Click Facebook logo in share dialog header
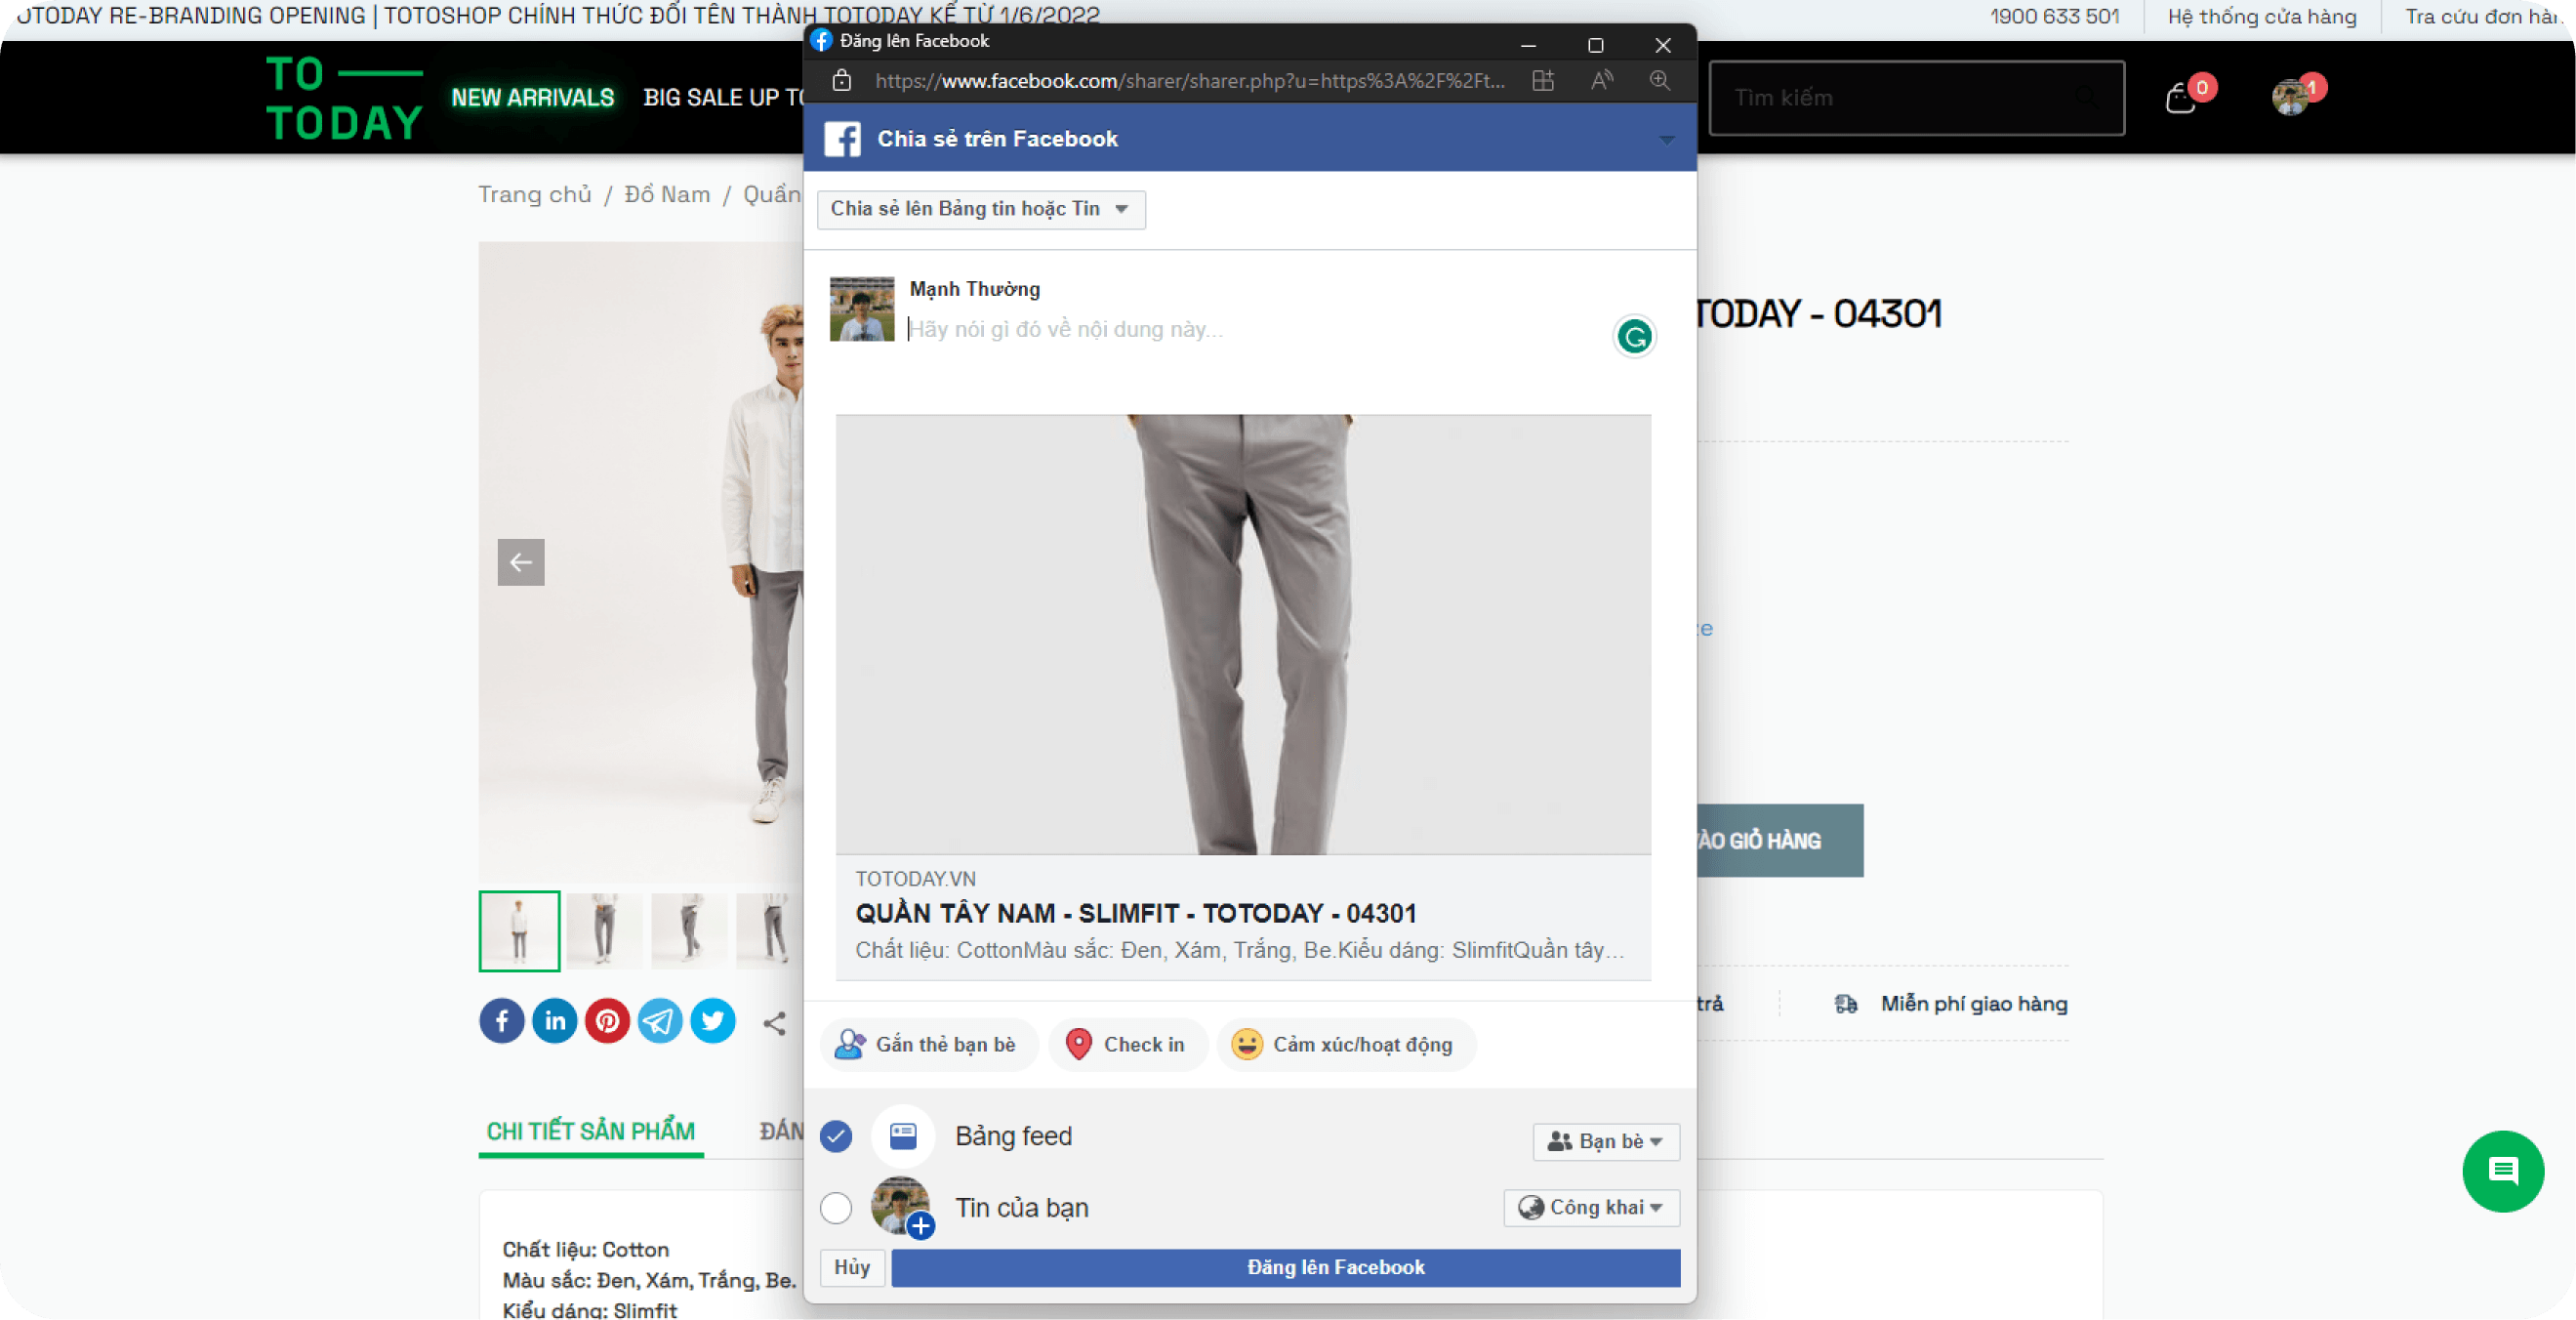This screenshot has width=2576, height=1320. (x=842, y=139)
